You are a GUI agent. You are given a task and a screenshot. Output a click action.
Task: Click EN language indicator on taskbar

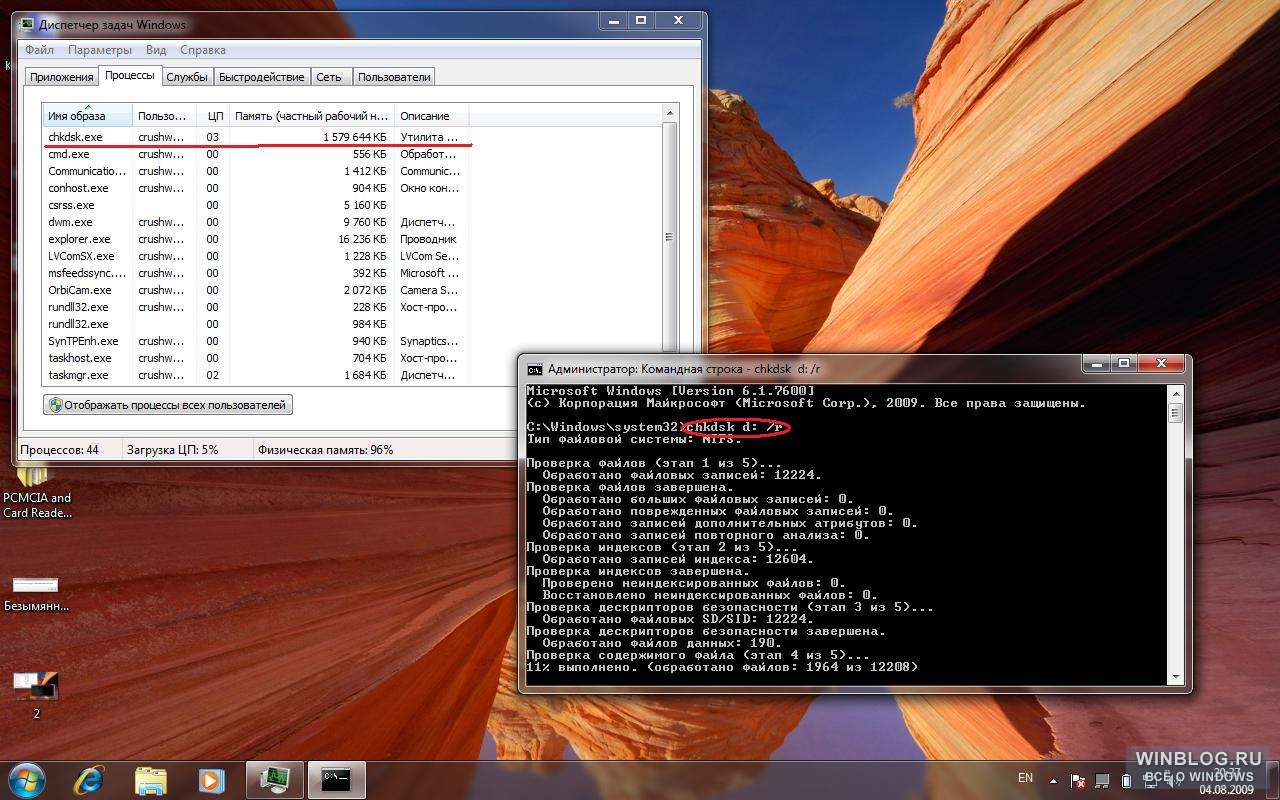[1025, 778]
